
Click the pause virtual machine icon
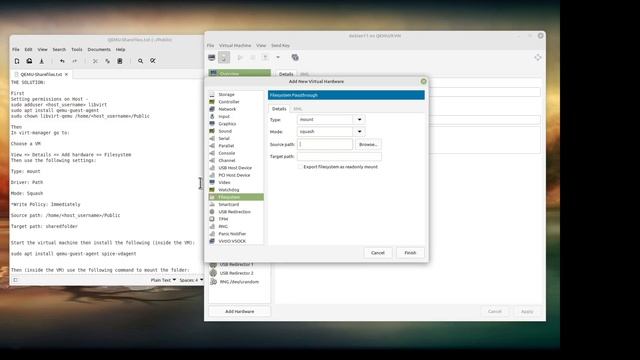click(x=253, y=58)
